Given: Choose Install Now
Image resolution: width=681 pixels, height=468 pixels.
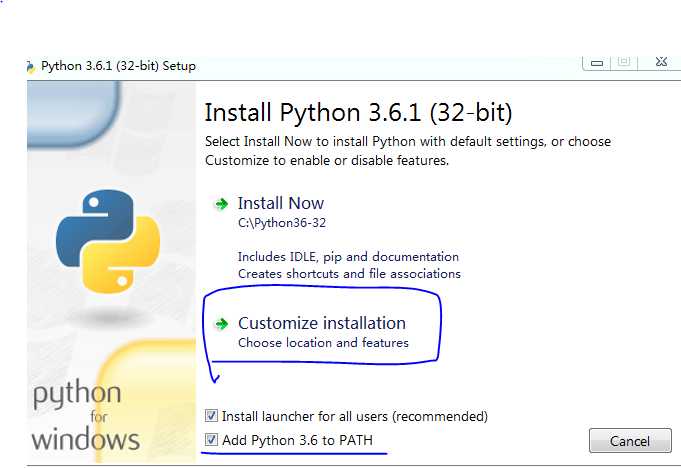Looking at the screenshot, I should pos(281,203).
